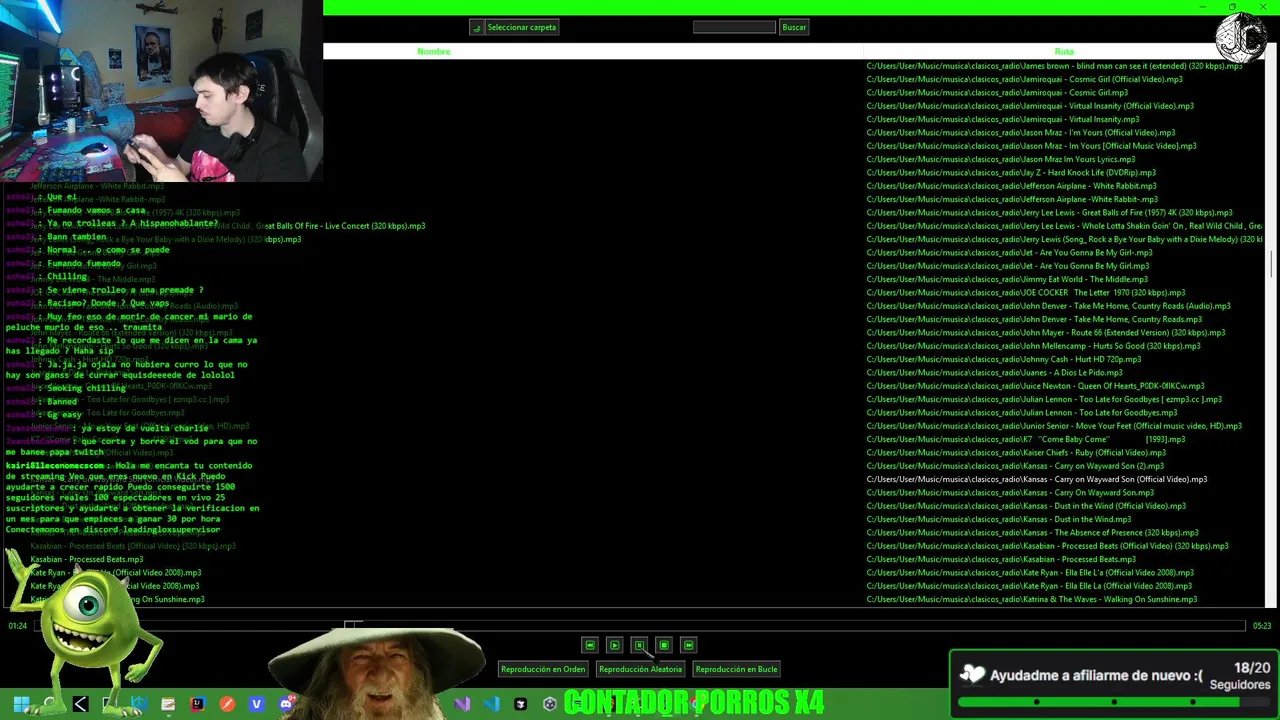Select Jerry Lee Lewis - Great Balls of Fire (1957) row

coord(1049,212)
